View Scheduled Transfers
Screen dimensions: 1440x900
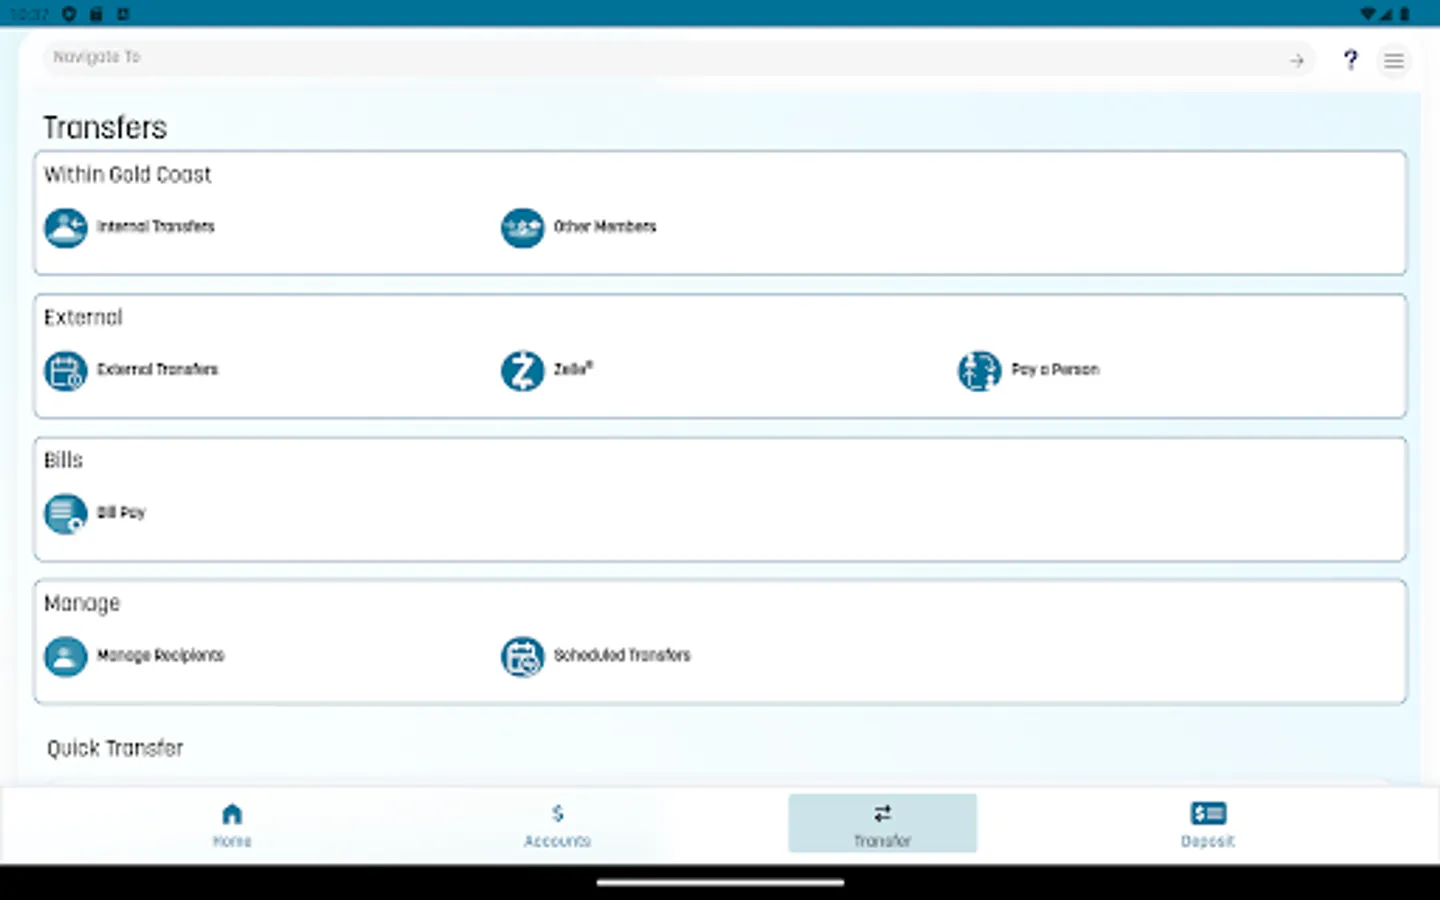[x=522, y=656]
